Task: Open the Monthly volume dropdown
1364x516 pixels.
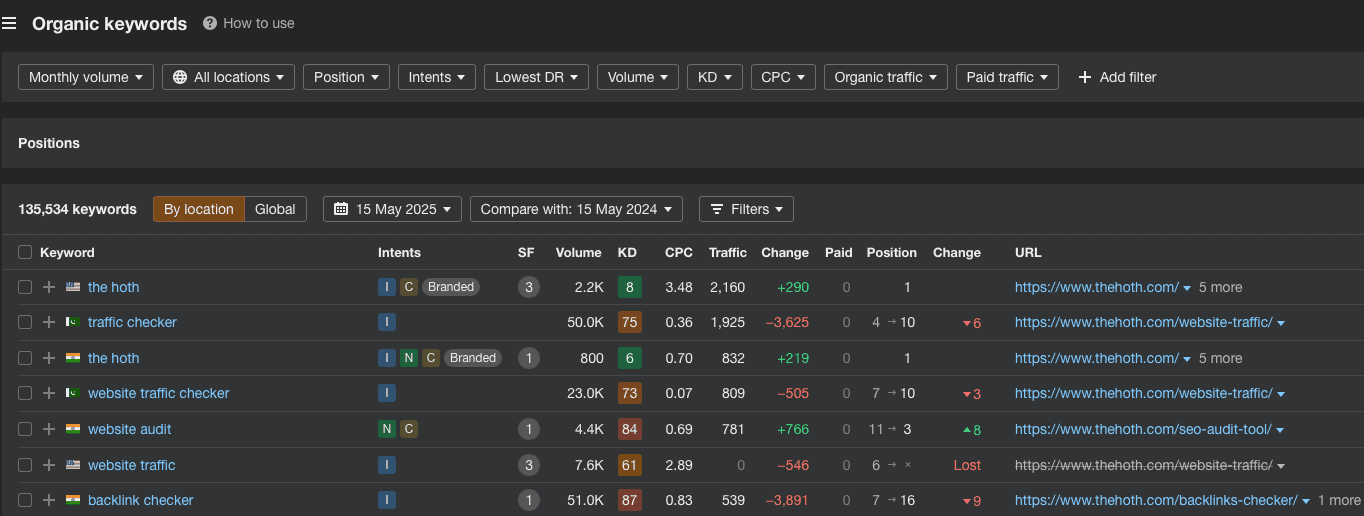Action: (86, 77)
